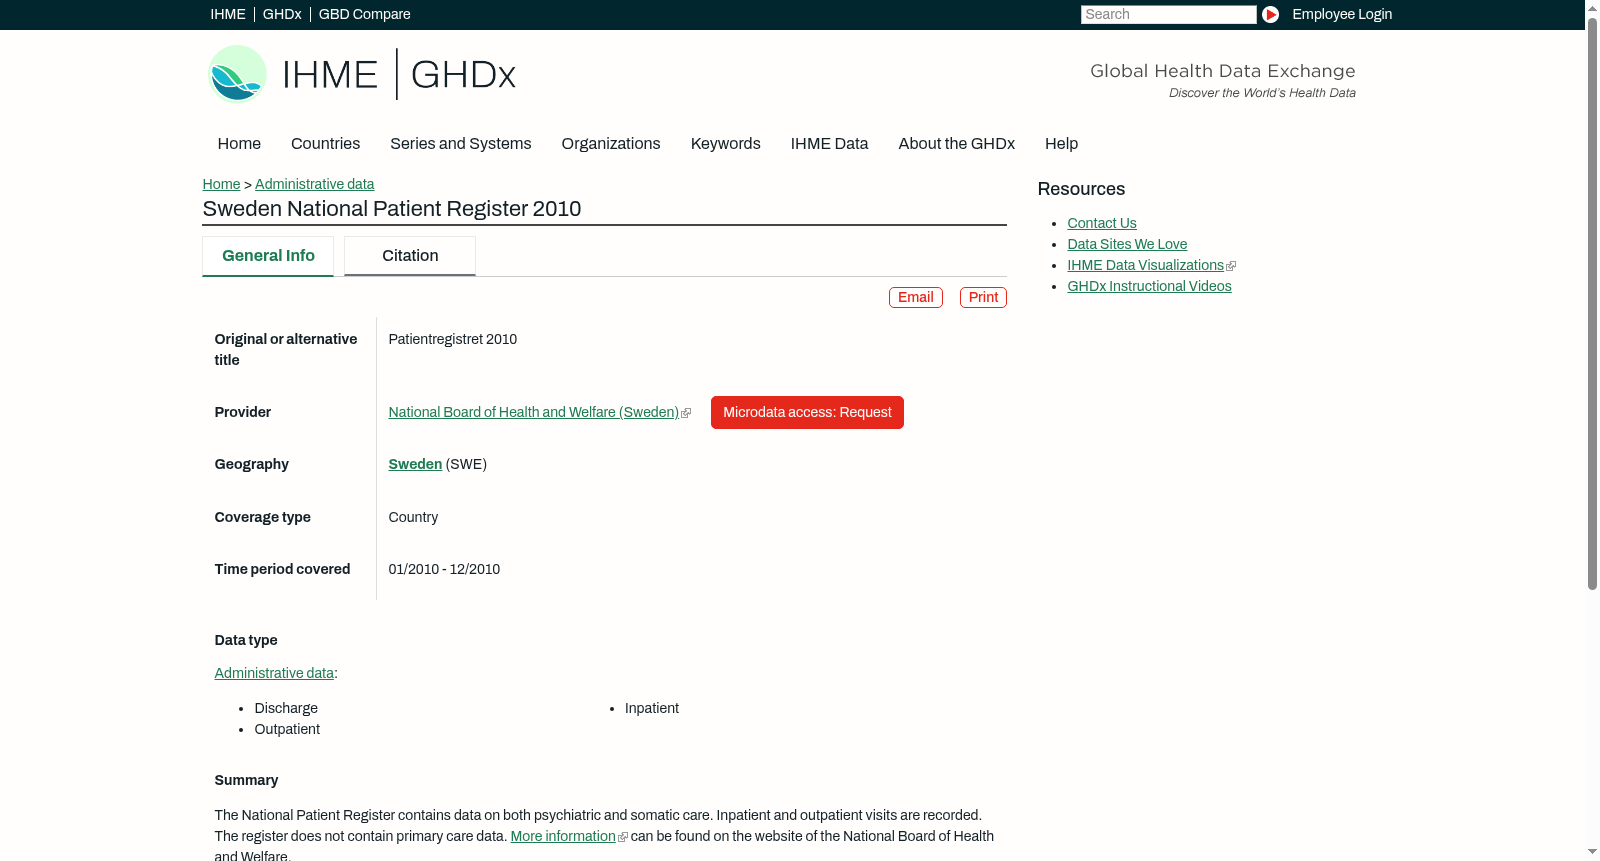Click the 'Inpatient' list item

pos(652,708)
